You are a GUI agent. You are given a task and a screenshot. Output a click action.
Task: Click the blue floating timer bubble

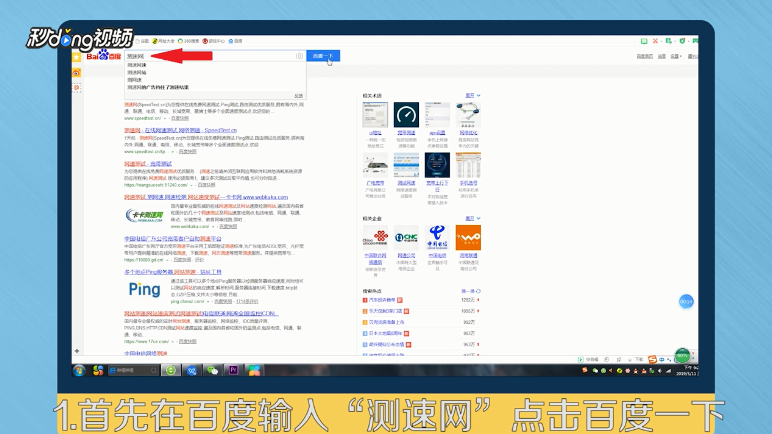[x=686, y=301]
